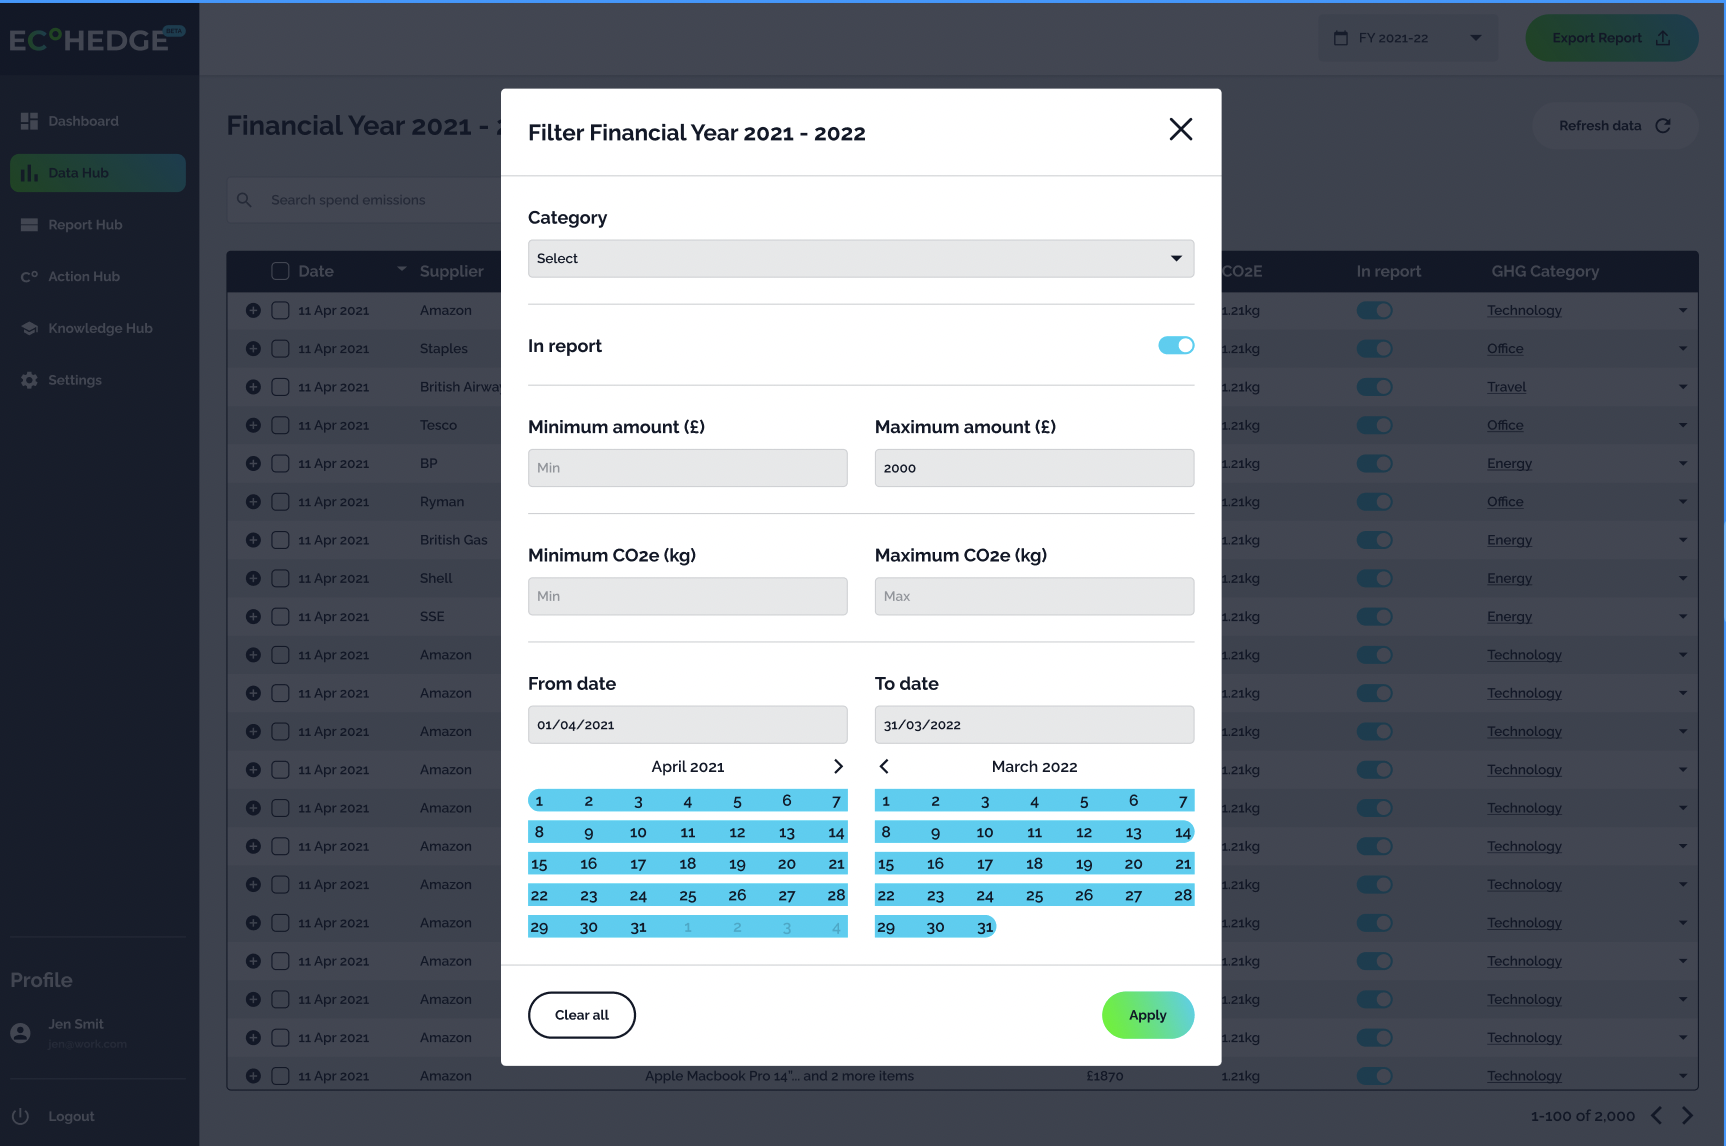1726x1146 pixels.
Task: Go to next month in April 2021 calendar
Action: point(838,766)
